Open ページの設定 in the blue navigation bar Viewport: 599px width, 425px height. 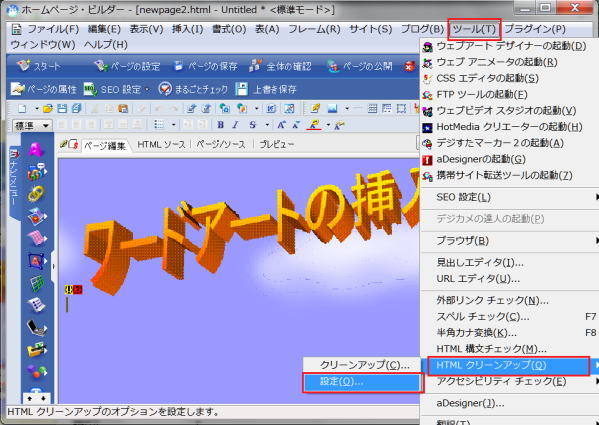click(x=127, y=66)
